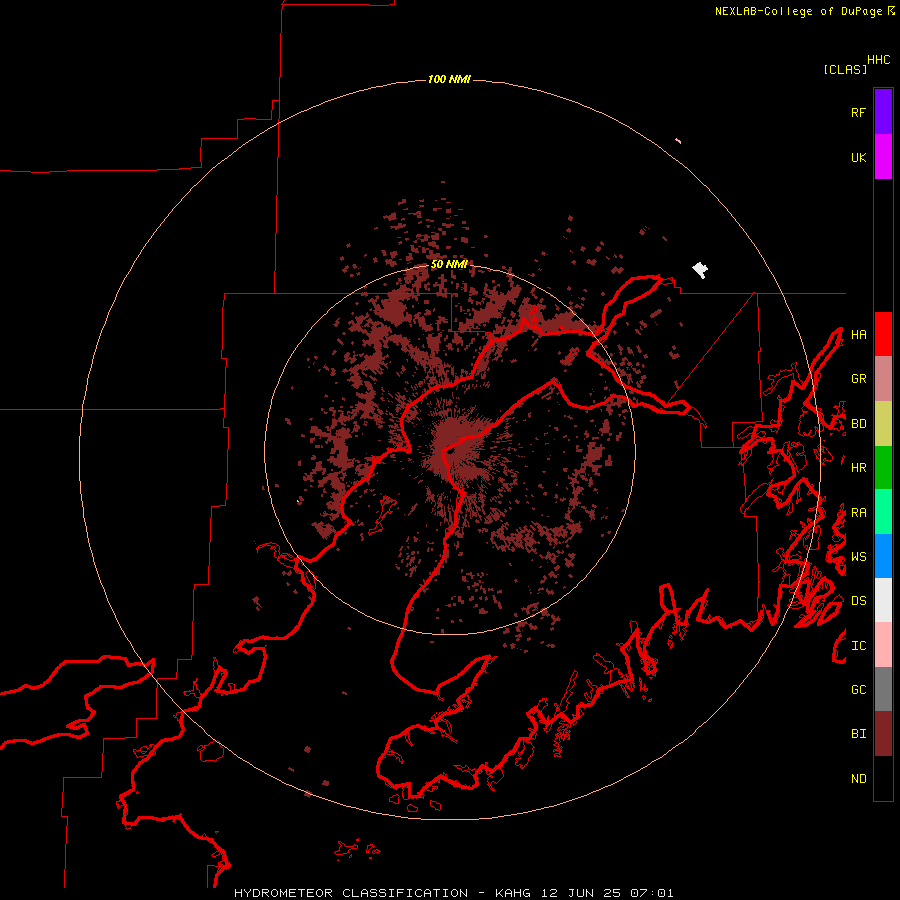Click the NEXLAB-College of DuPage text

[799, 11]
